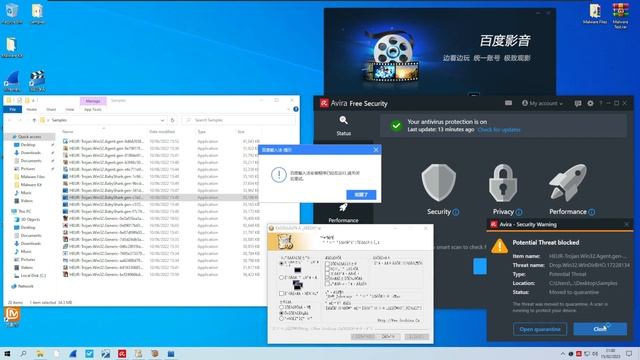Click the Performance rocket icon in Avira main panel
The height and width of the screenshot is (360, 640).
pos(568,183)
